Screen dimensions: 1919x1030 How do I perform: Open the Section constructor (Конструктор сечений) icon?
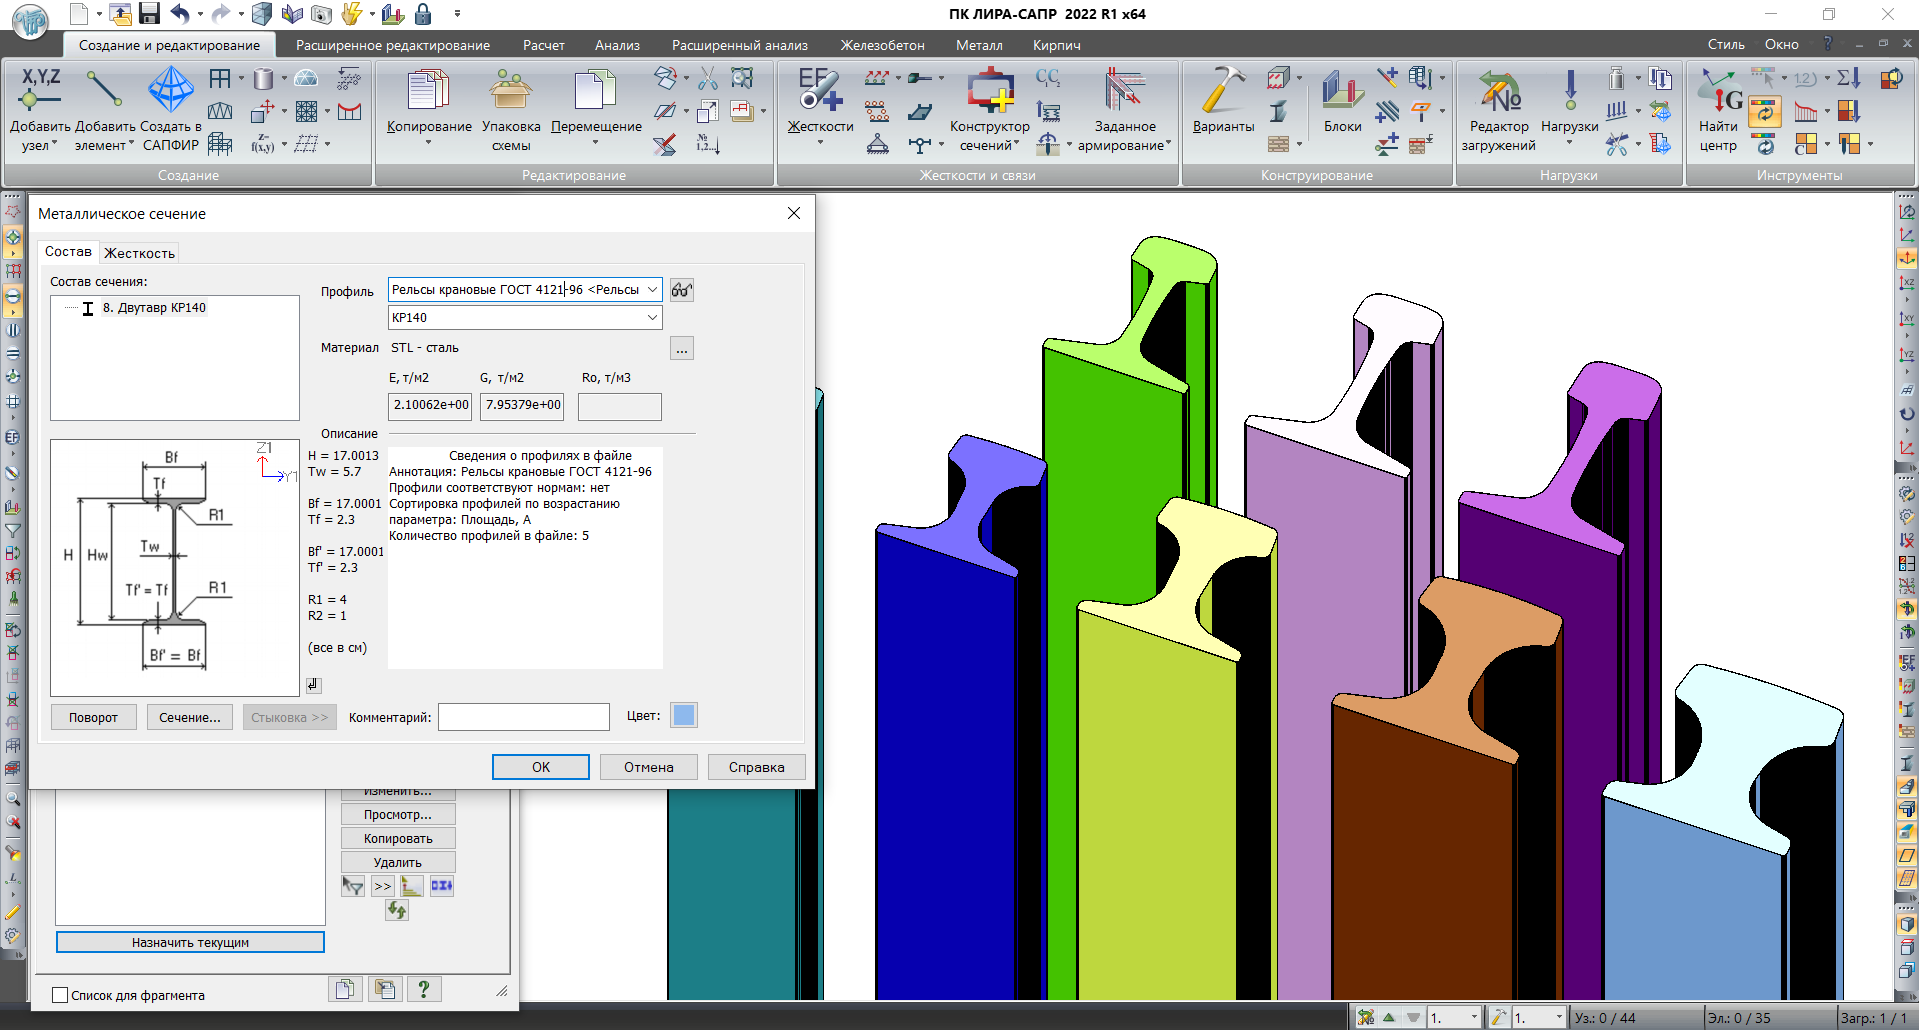(x=989, y=92)
